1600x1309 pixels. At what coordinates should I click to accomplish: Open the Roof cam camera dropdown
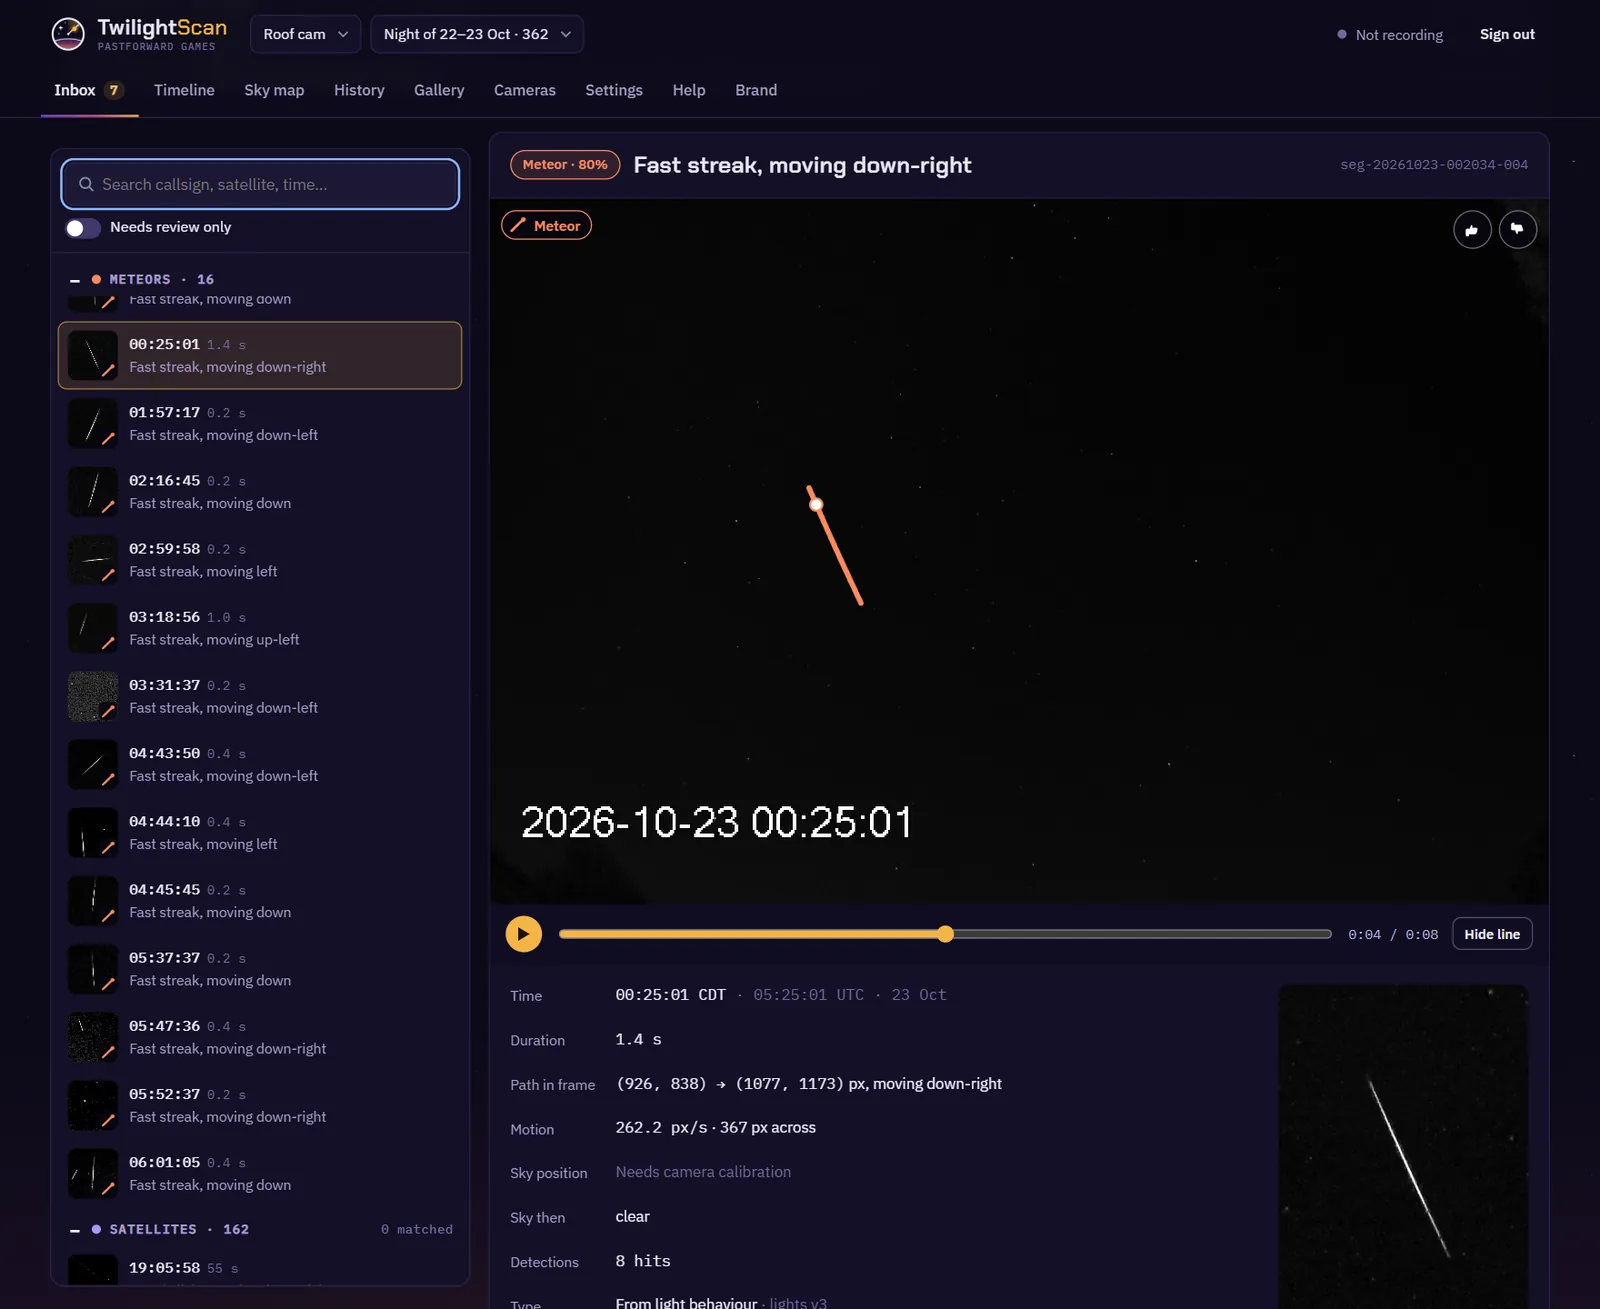pyautogui.click(x=305, y=34)
